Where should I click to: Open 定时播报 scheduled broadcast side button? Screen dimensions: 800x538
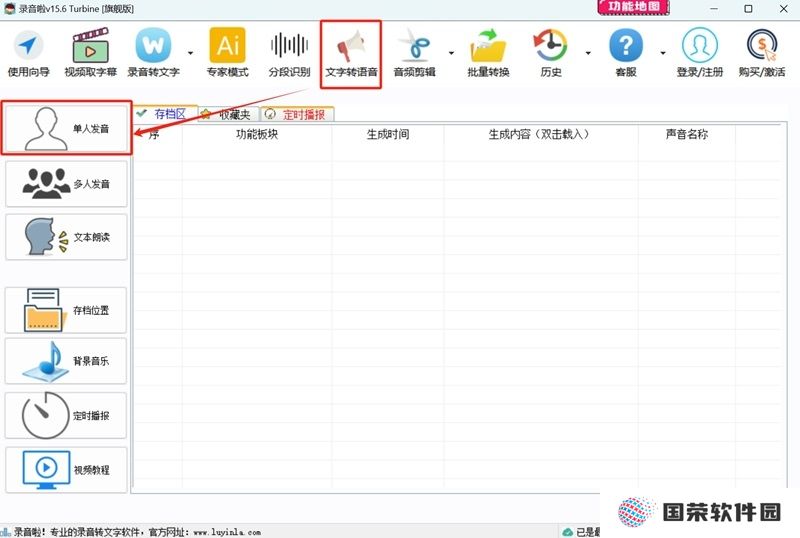66,415
